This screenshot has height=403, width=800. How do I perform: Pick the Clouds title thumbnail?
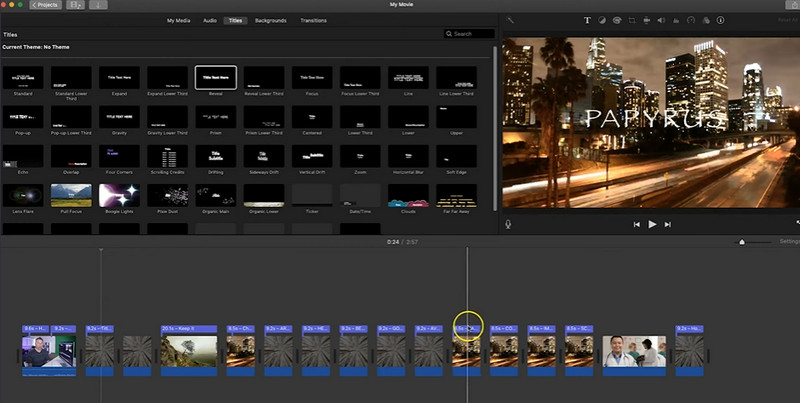408,195
